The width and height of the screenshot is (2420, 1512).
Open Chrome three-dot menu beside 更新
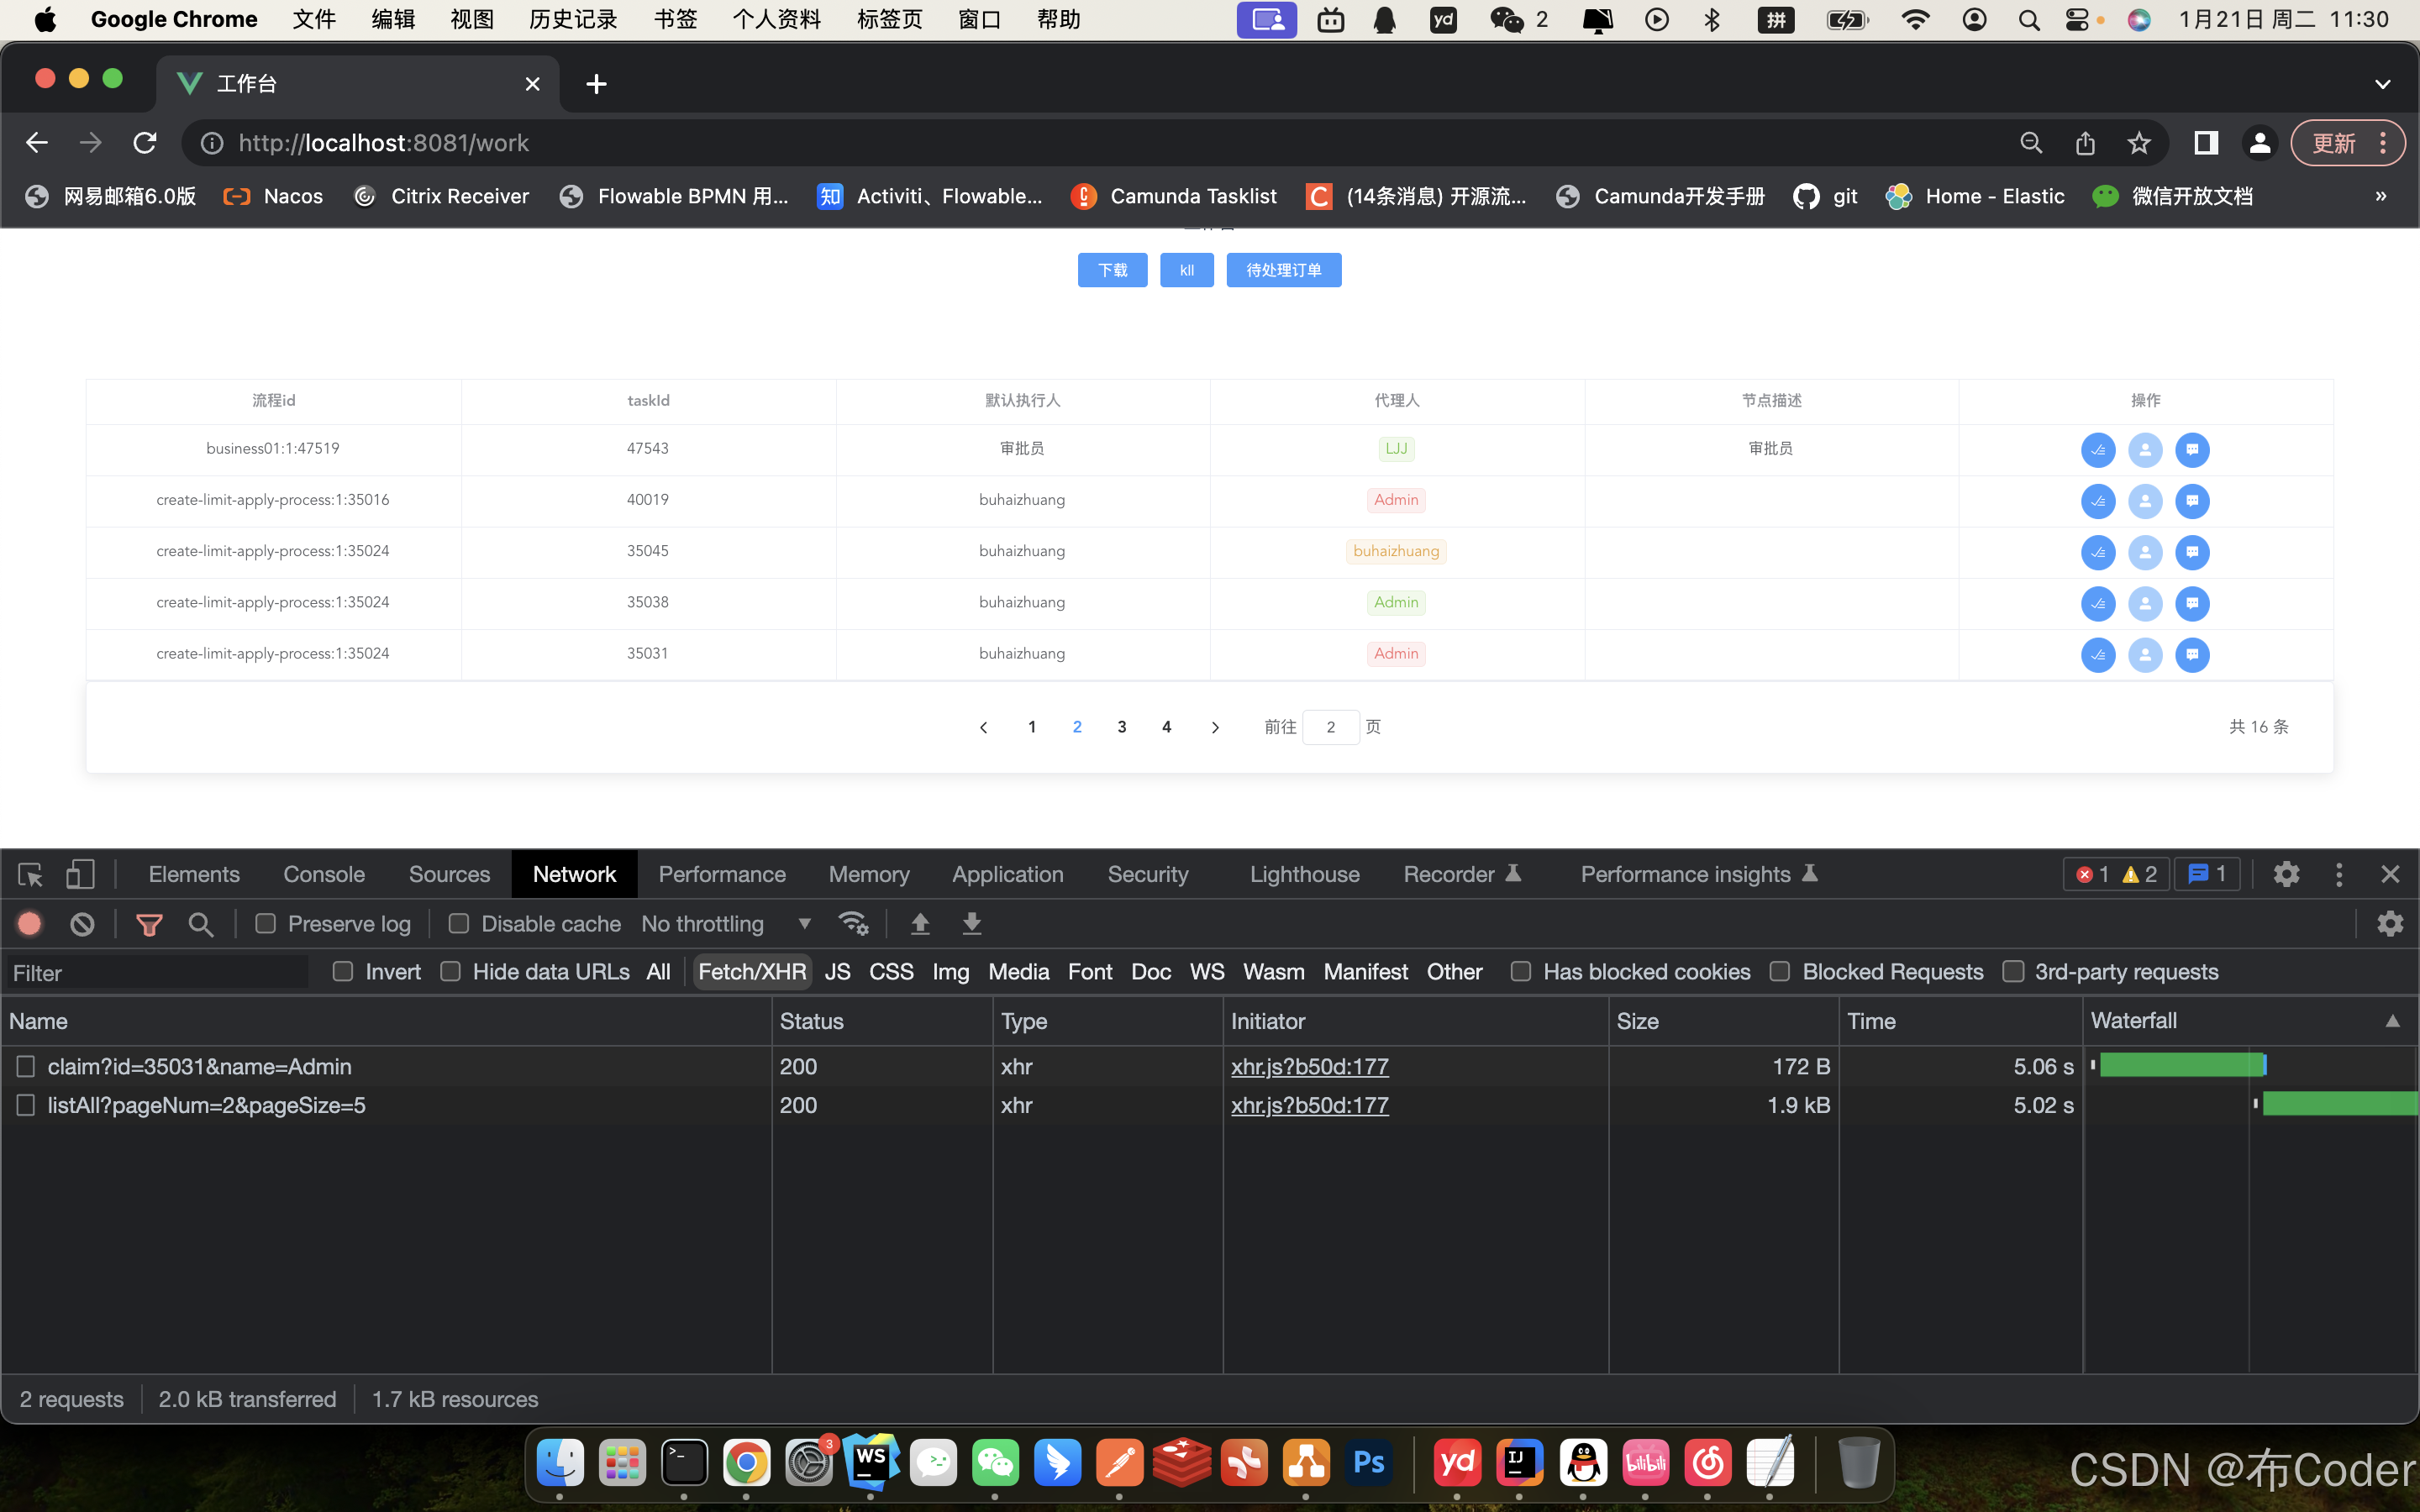(x=2384, y=143)
